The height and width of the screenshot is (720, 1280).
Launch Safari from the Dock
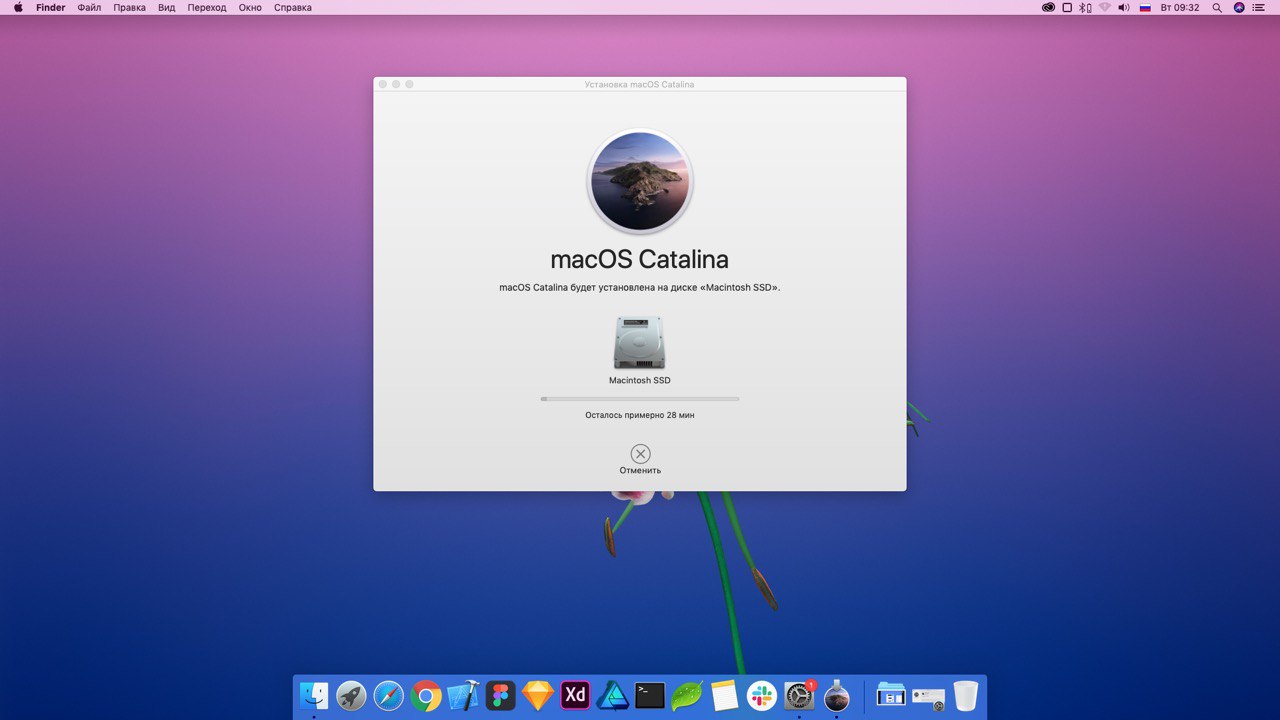(x=389, y=696)
